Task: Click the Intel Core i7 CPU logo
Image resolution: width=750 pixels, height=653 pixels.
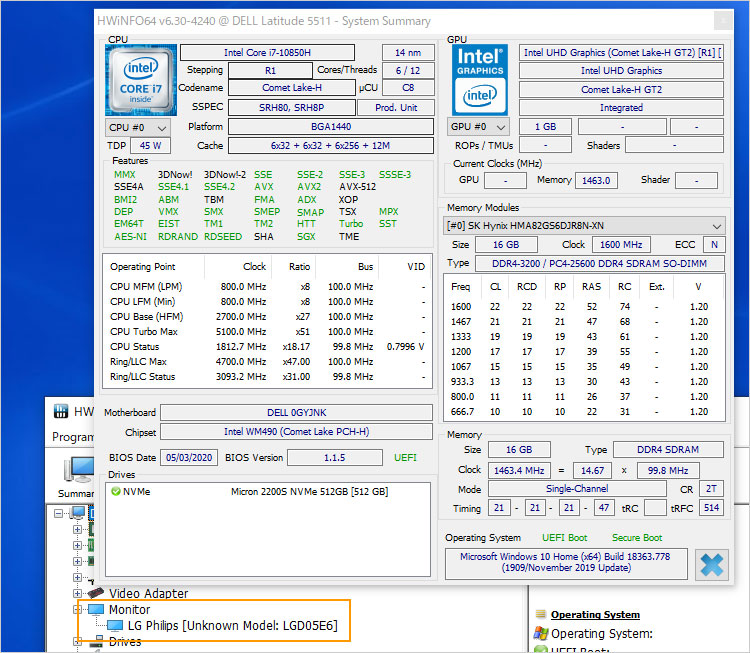Action: 141,80
